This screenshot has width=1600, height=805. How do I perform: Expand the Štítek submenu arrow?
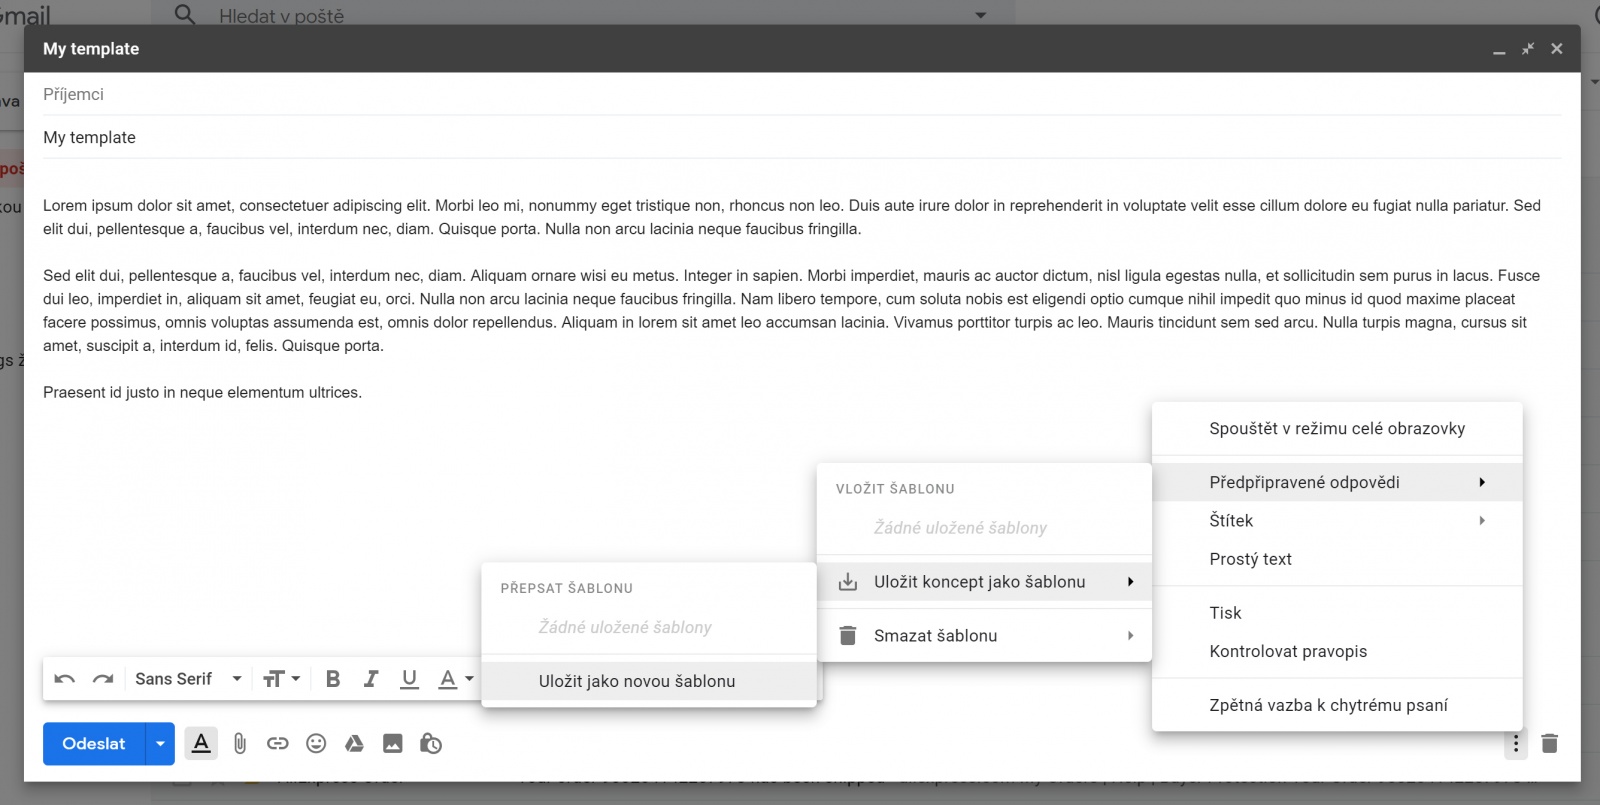1482,521
